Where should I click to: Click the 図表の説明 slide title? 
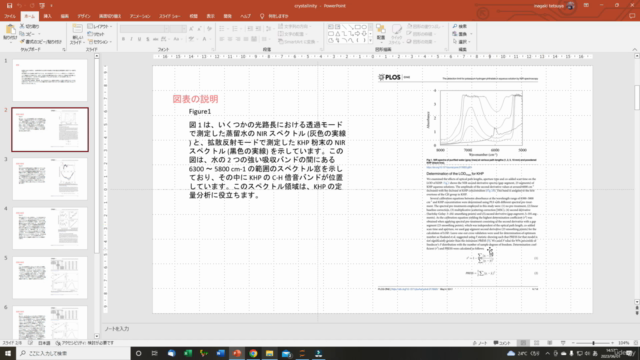[x=196, y=99]
